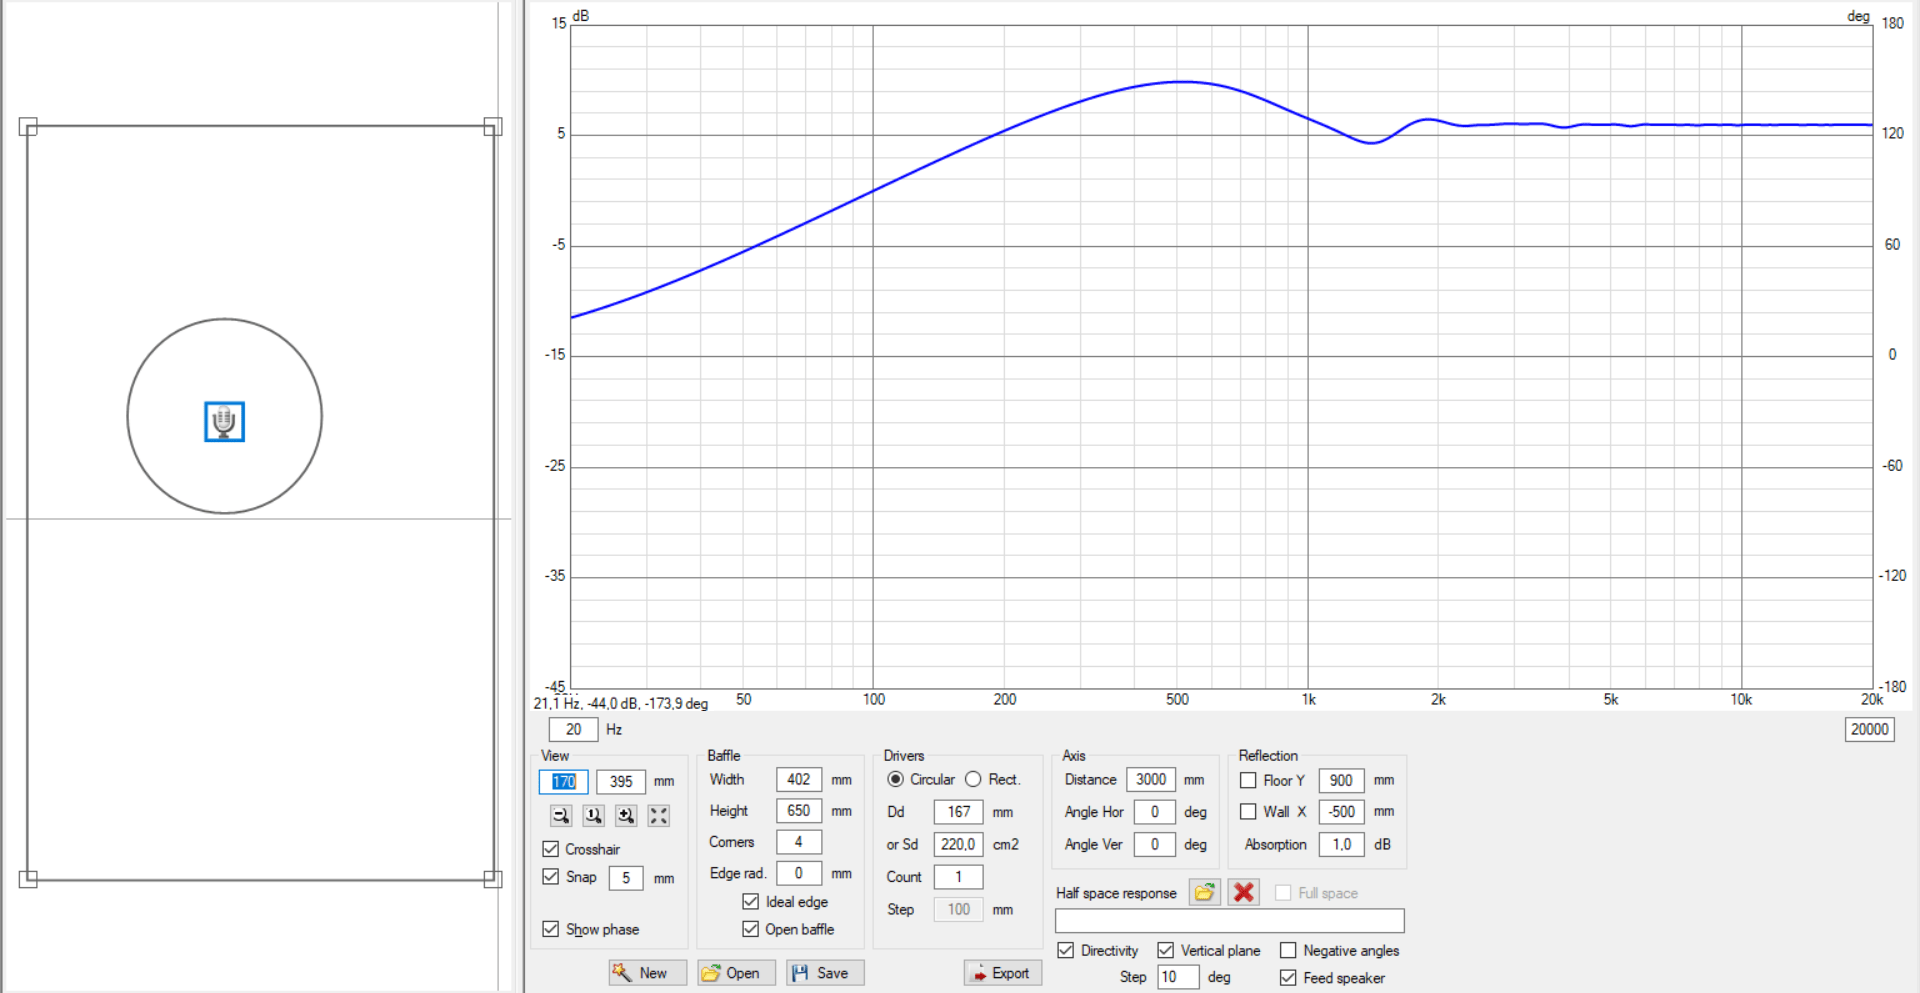
Task: Click the bottom-right baffle corner handle
Action: point(493,879)
